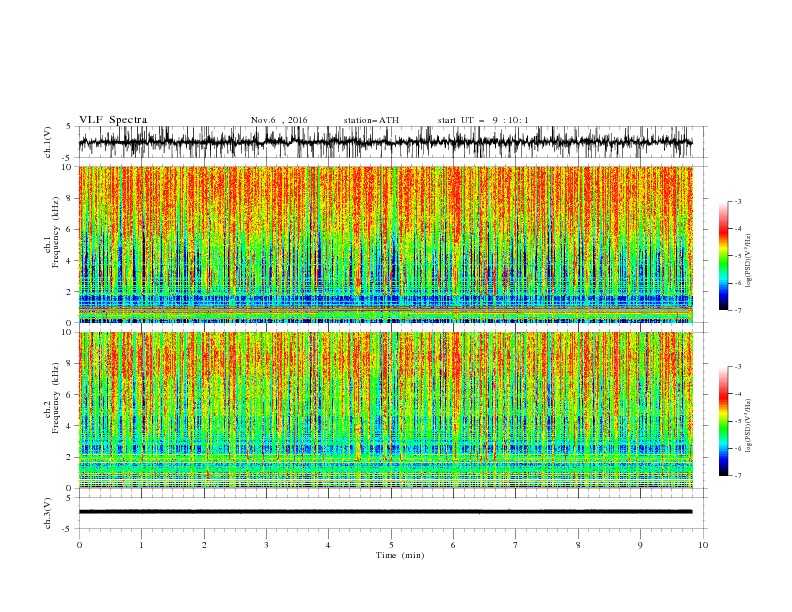Screen dimensions: 792x612
Task: Click time-axis tick label "0"
Action: 79,545
